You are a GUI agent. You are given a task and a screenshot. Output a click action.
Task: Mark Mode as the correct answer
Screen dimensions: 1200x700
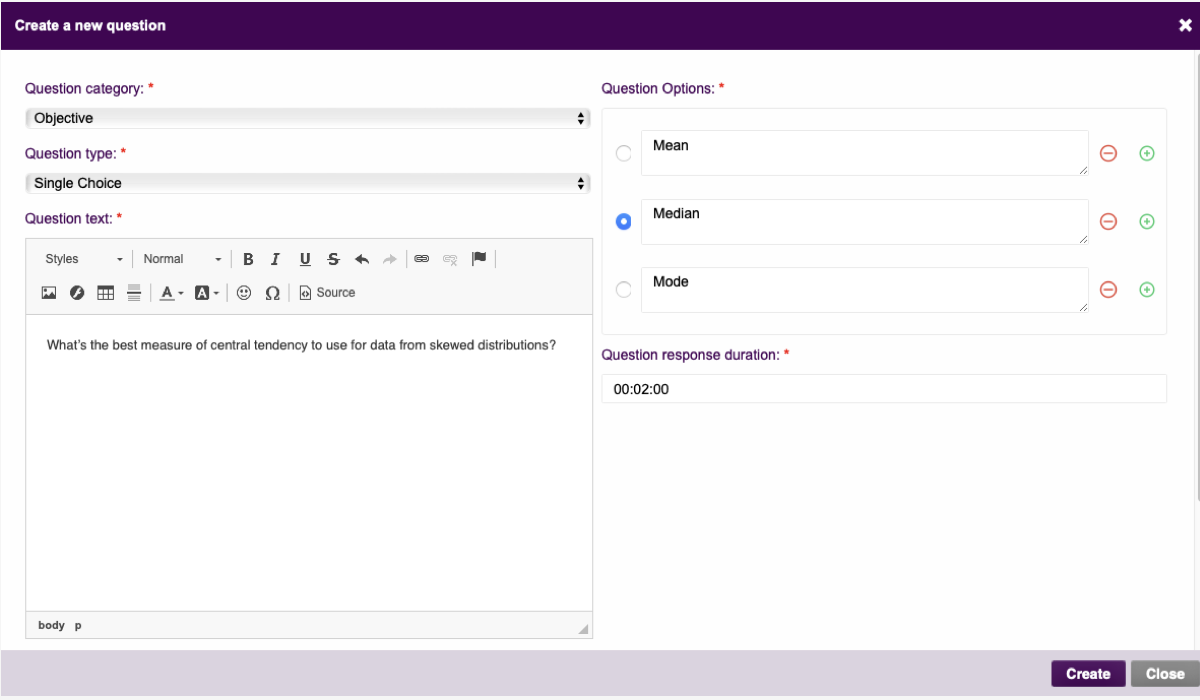pyautogui.click(x=624, y=290)
